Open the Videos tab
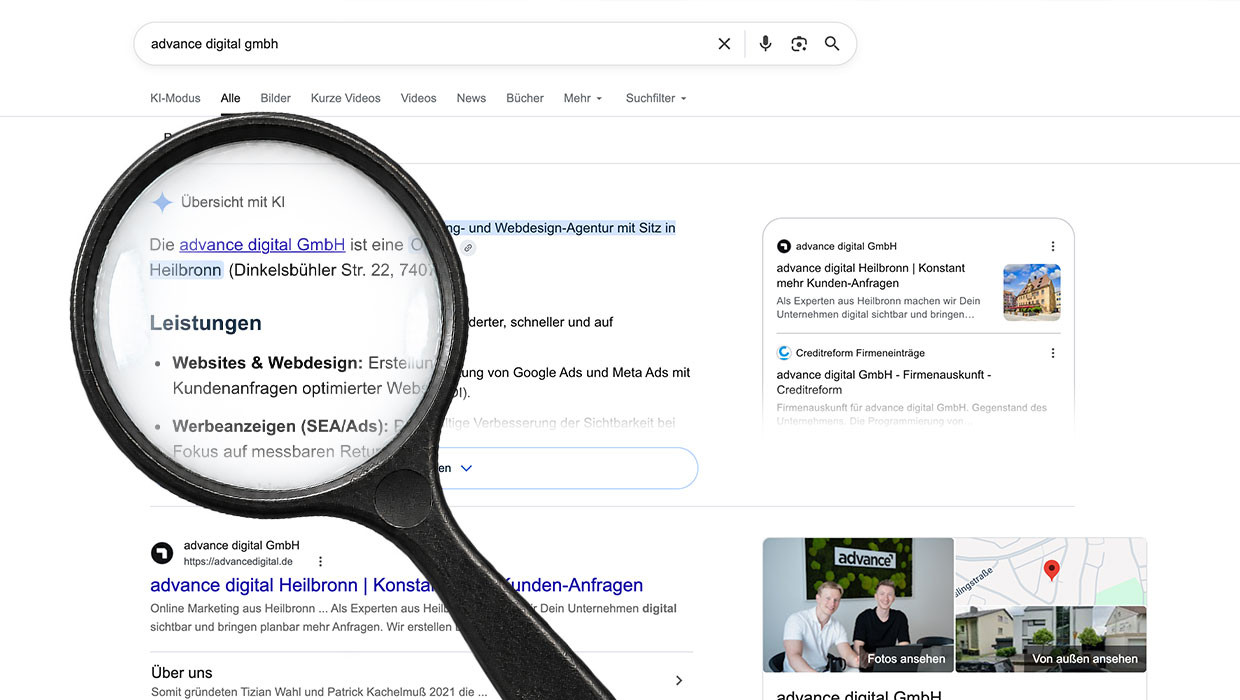The width and height of the screenshot is (1240, 700). point(419,98)
